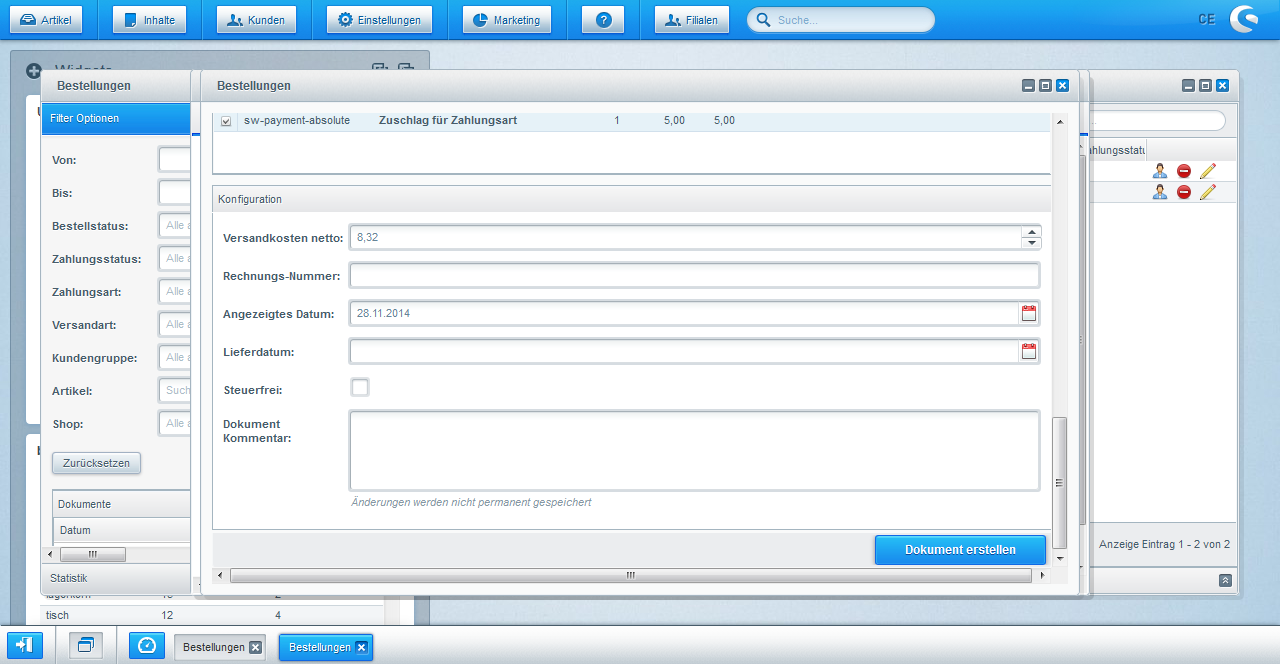This screenshot has height=664, width=1280.
Task: Open the calendar picker for Angezeigtes Datum
Action: pos(1030,312)
